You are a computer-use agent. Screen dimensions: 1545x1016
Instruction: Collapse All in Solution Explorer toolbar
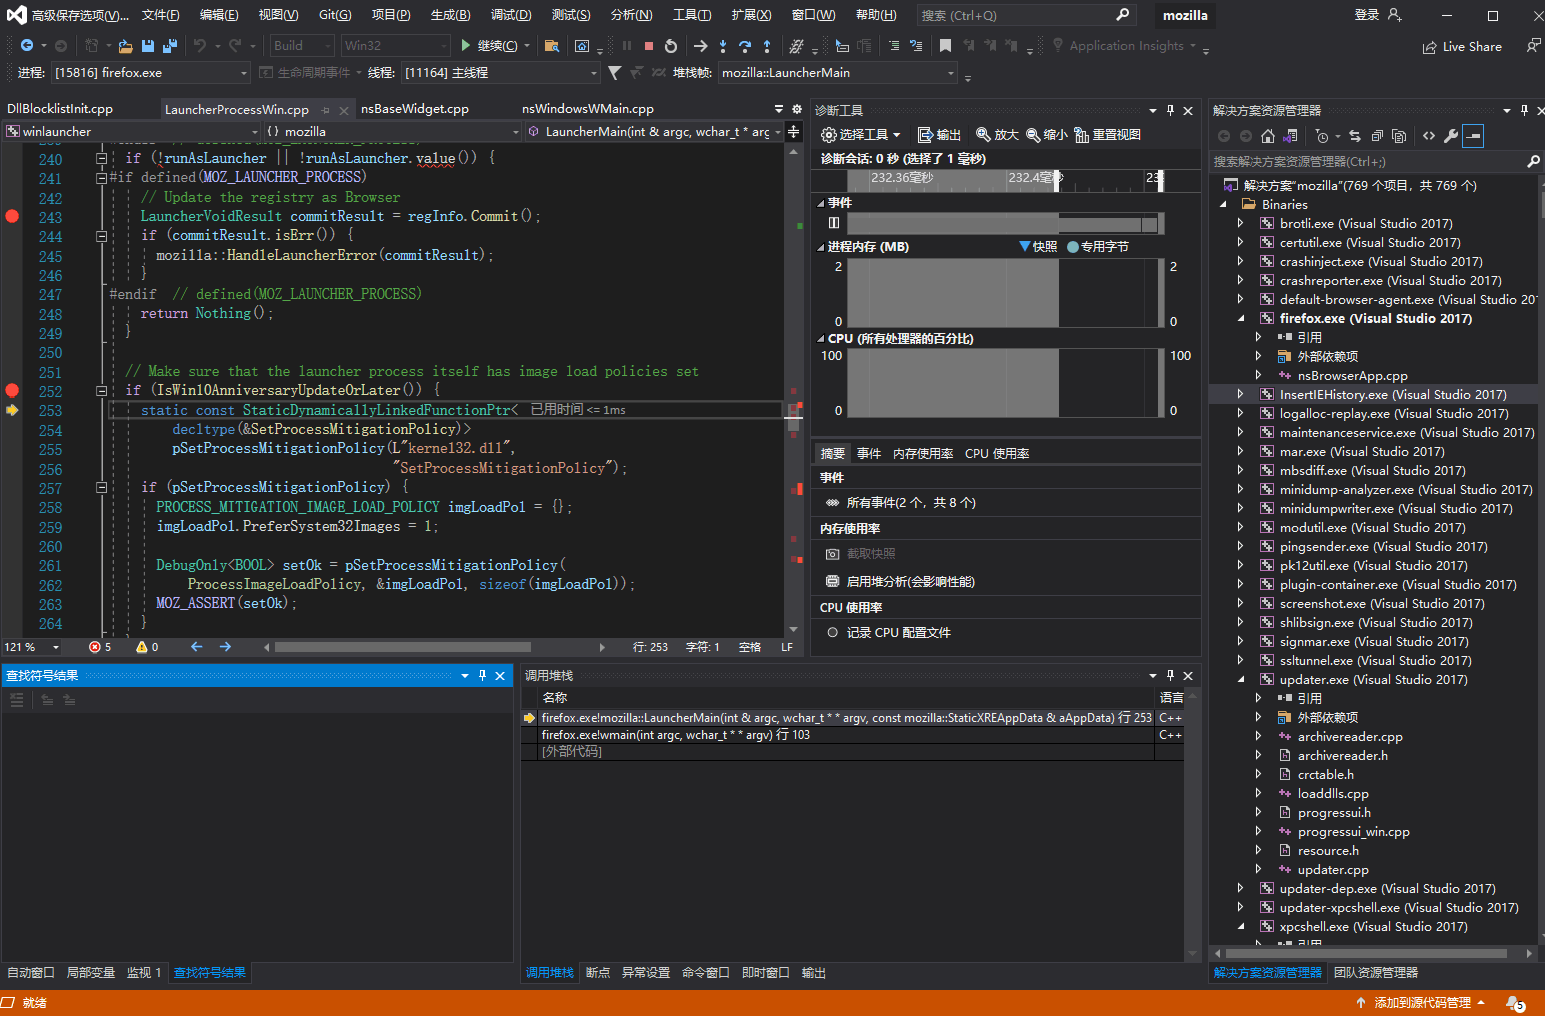pyautogui.click(x=1377, y=136)
